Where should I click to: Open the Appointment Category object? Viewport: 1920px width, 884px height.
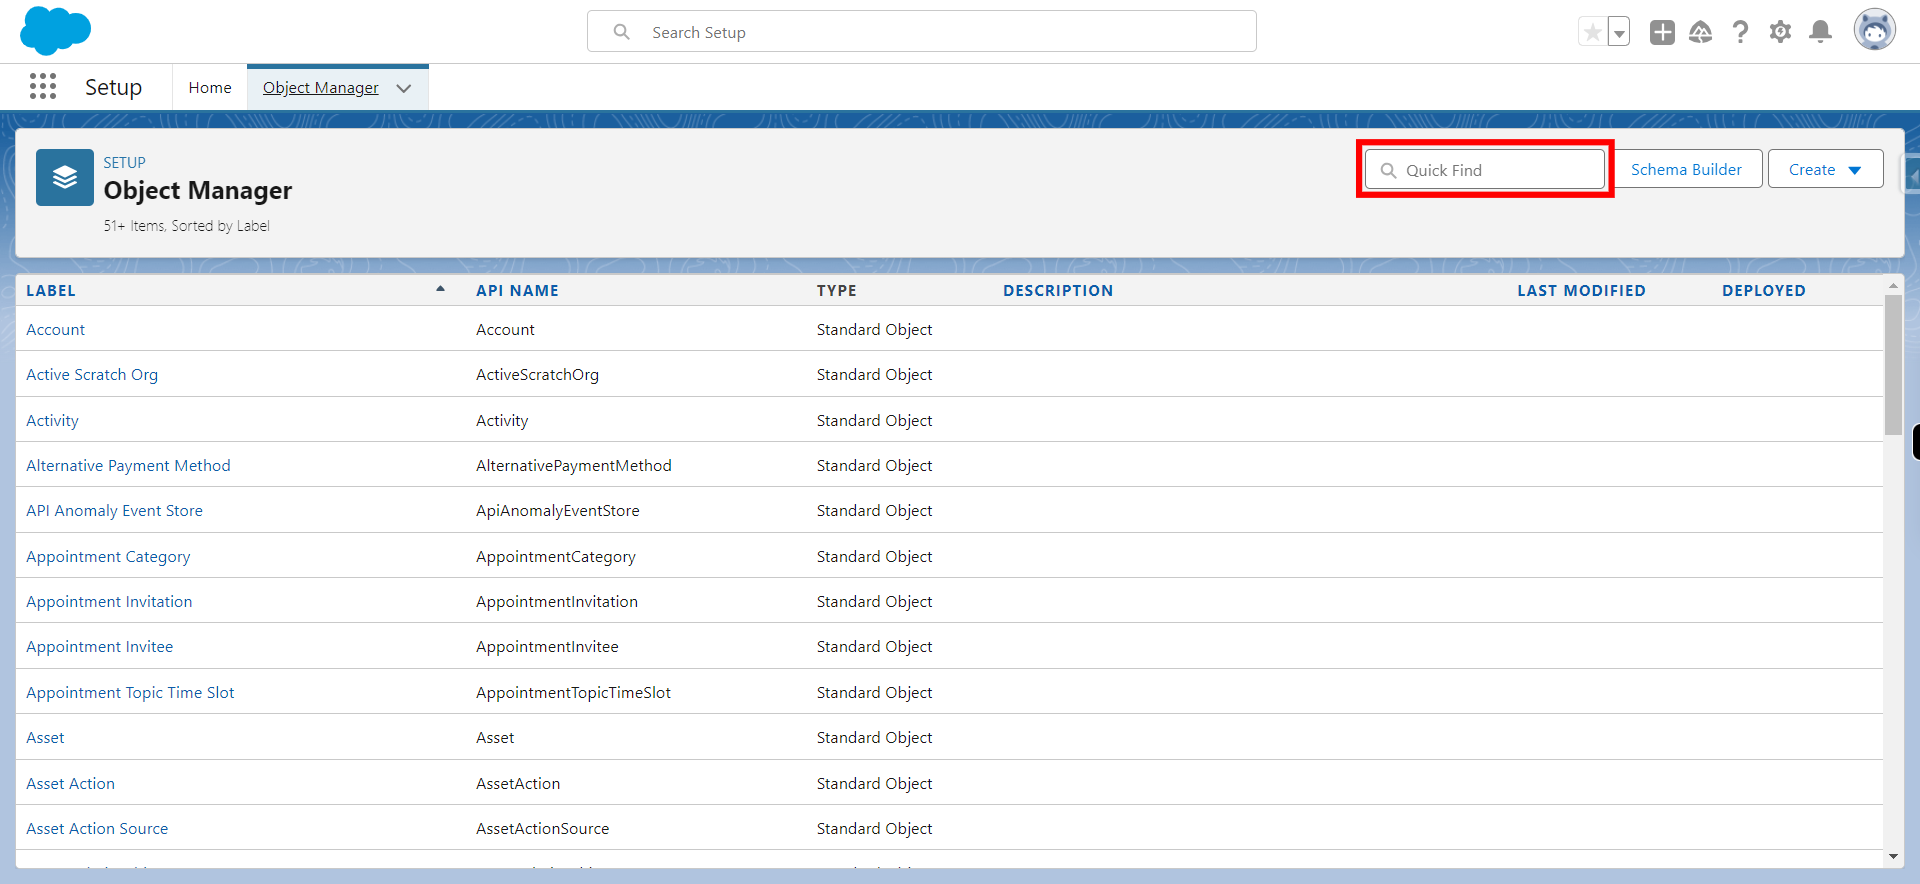tap(108, 557)
